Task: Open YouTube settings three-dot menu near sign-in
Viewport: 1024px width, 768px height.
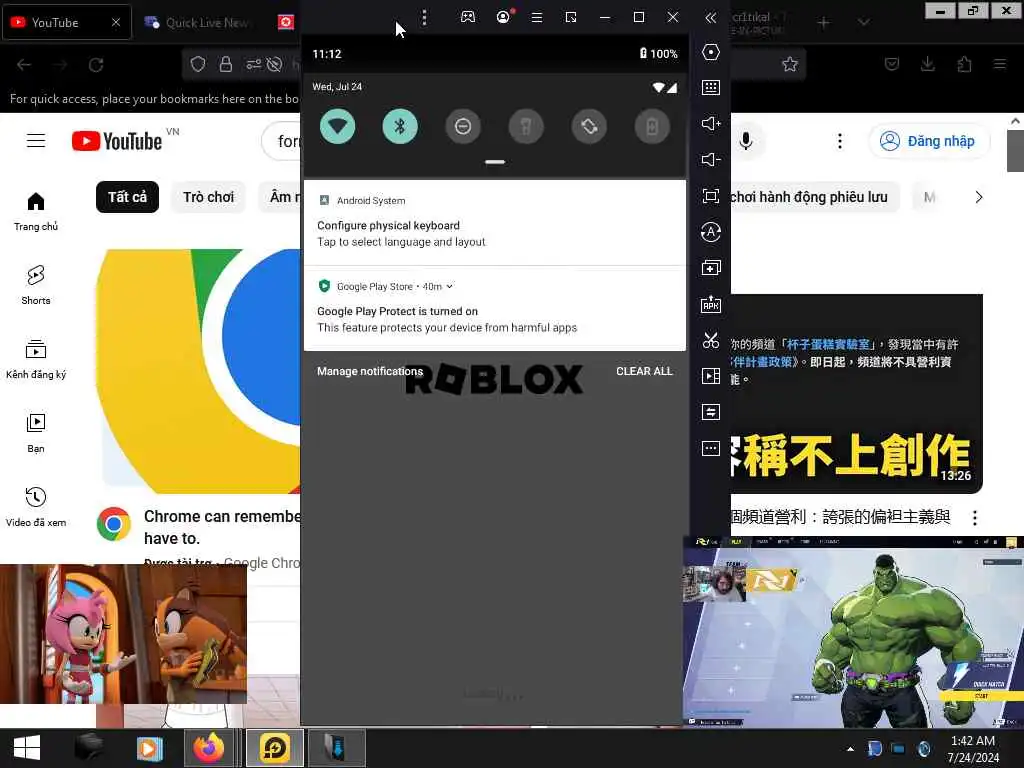Action: click(x=840, y=141)
